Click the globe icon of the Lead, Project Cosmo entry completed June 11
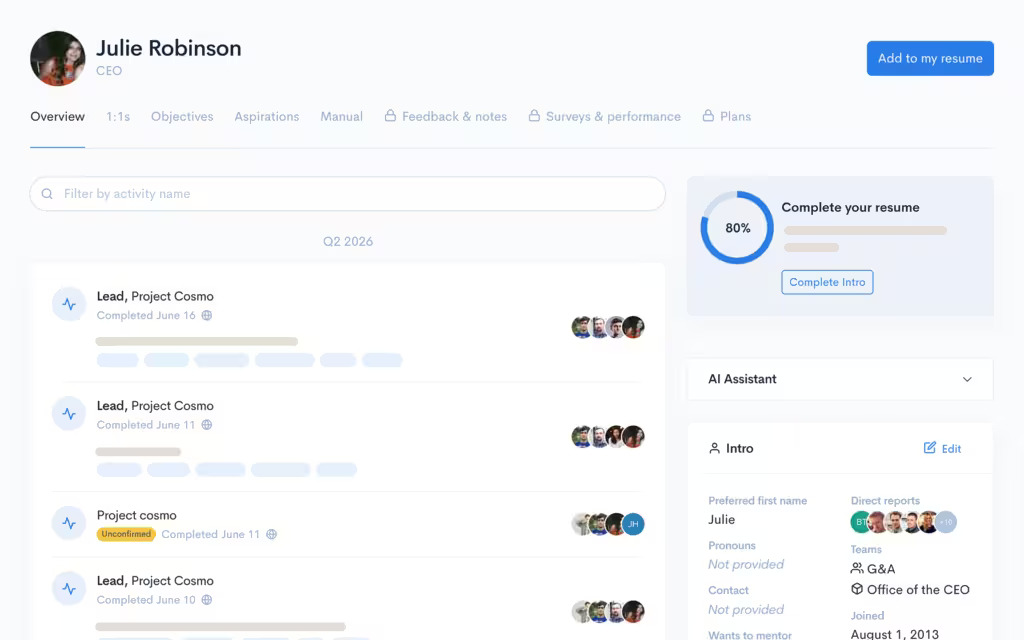1024x640 pixels. pyautogui.click(x=206, y=425)
